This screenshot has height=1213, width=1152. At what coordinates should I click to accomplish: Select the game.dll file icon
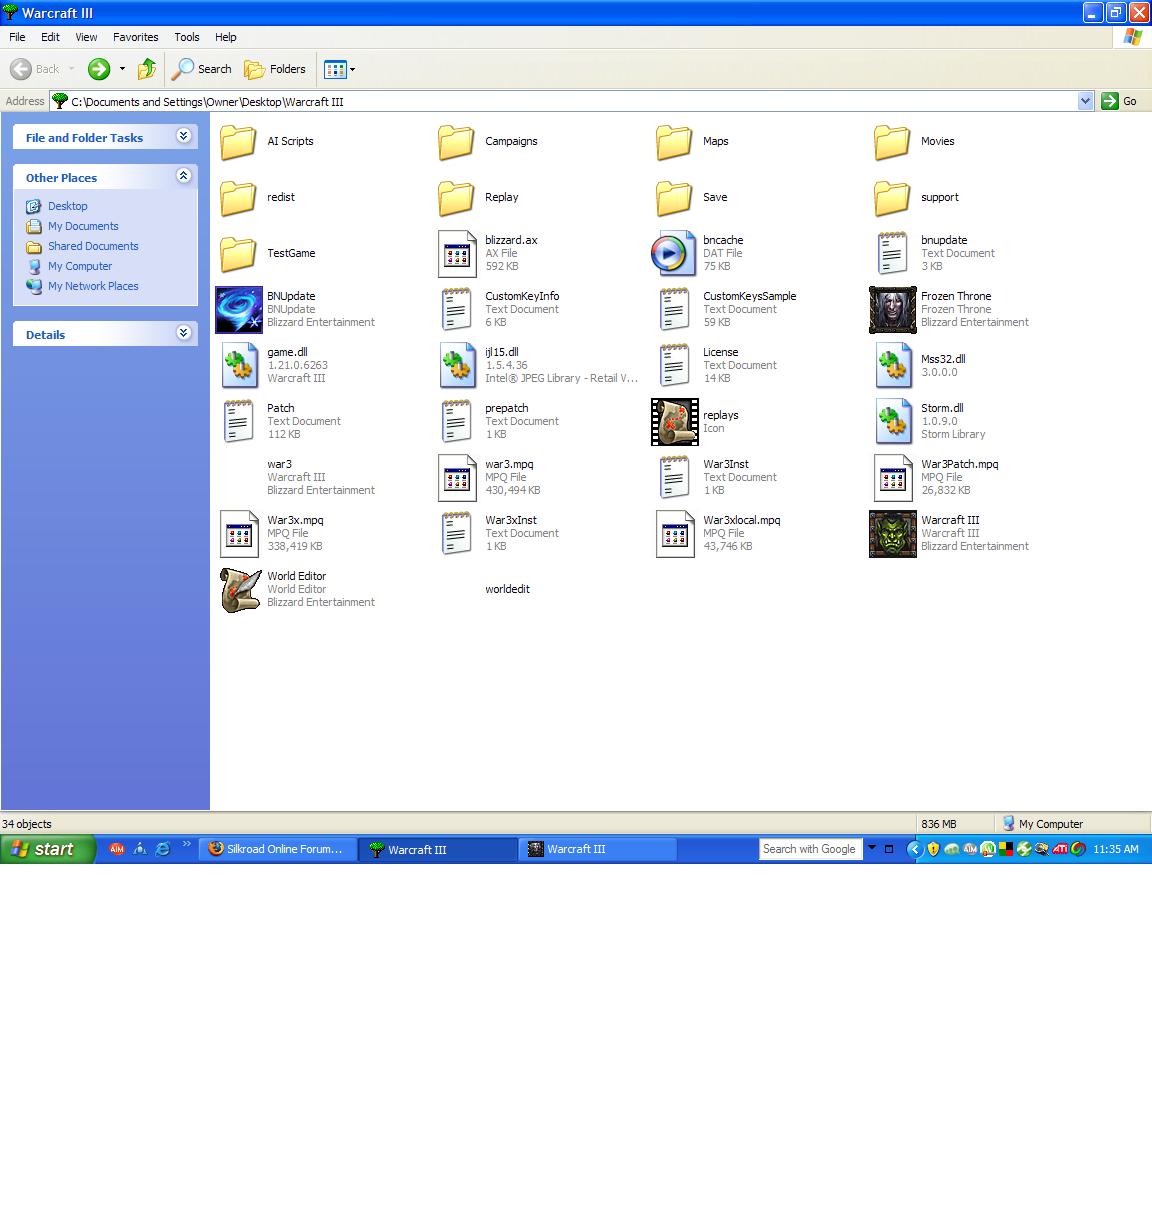[x=239, y=366]
